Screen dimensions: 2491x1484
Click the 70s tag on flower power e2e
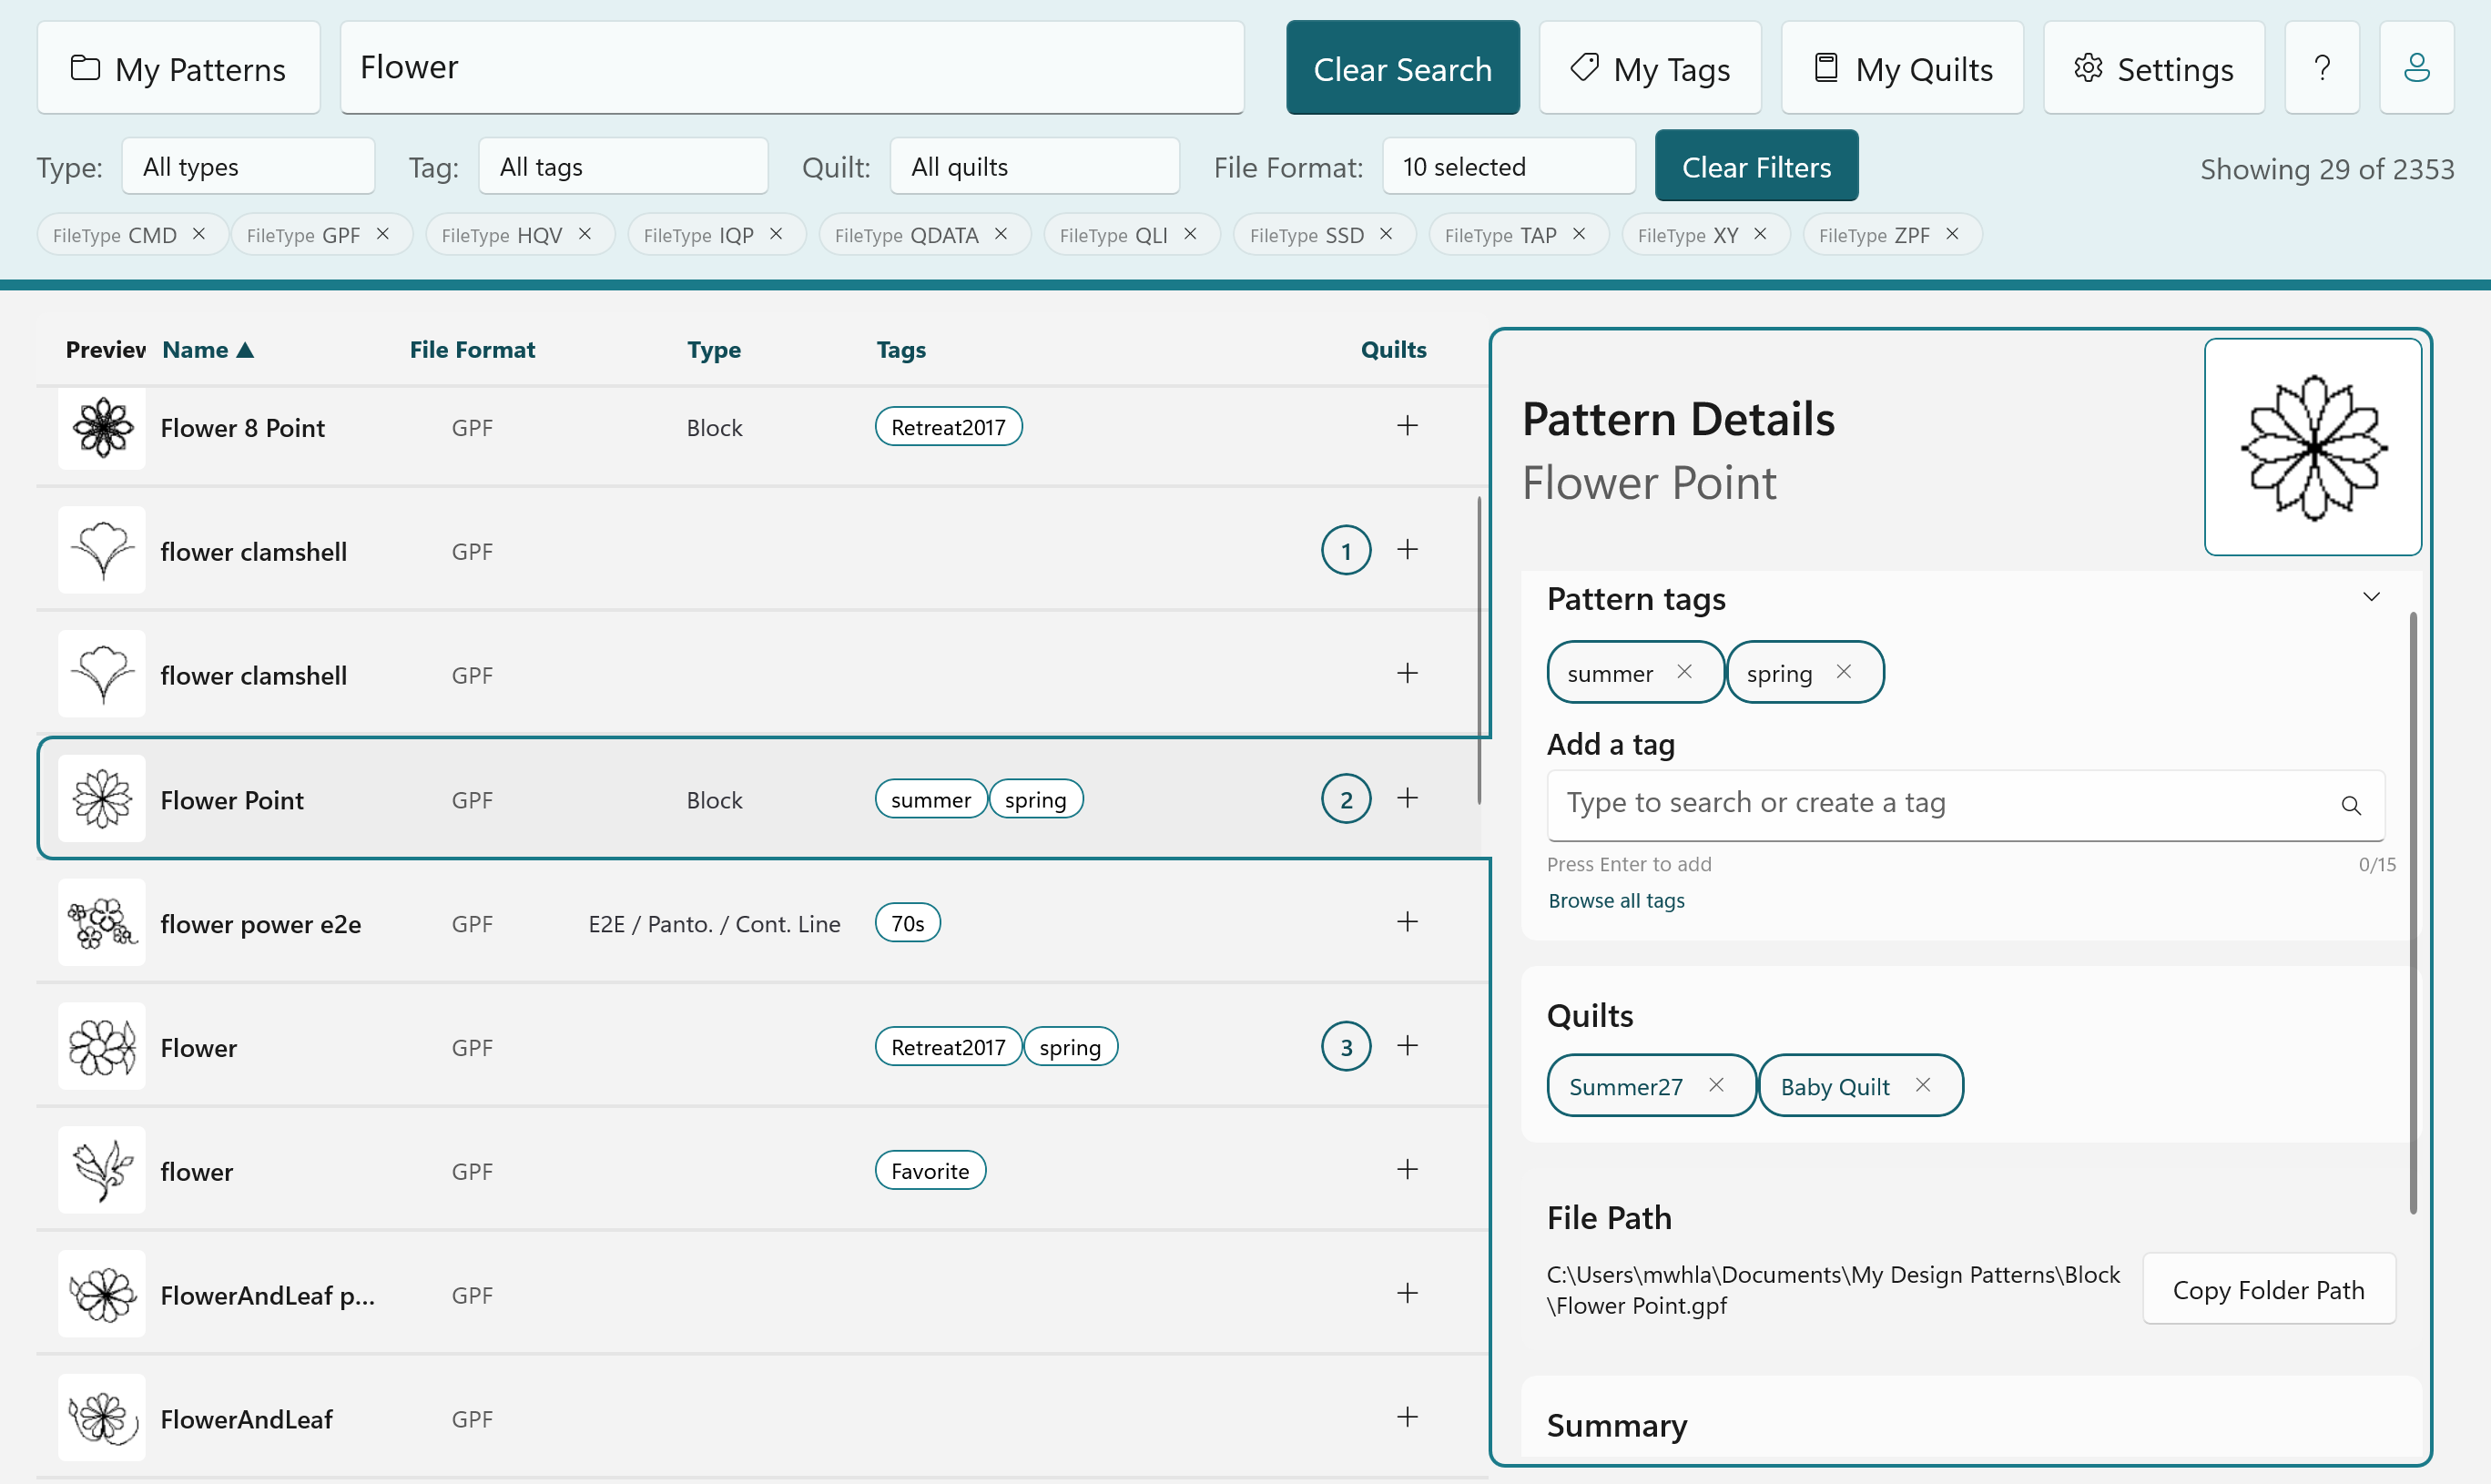click(x=907, y=923)
